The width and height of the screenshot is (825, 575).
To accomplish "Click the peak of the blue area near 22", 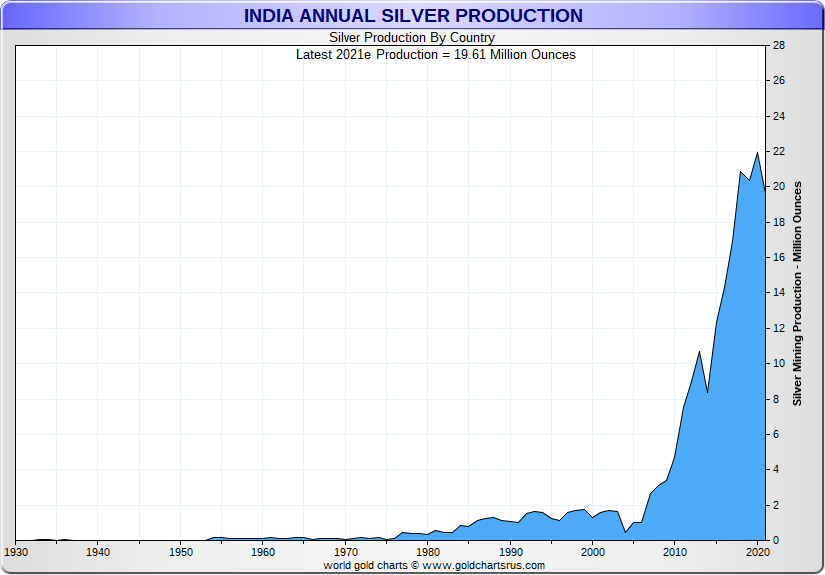I will pyautogui.click(x=758, y=153).
